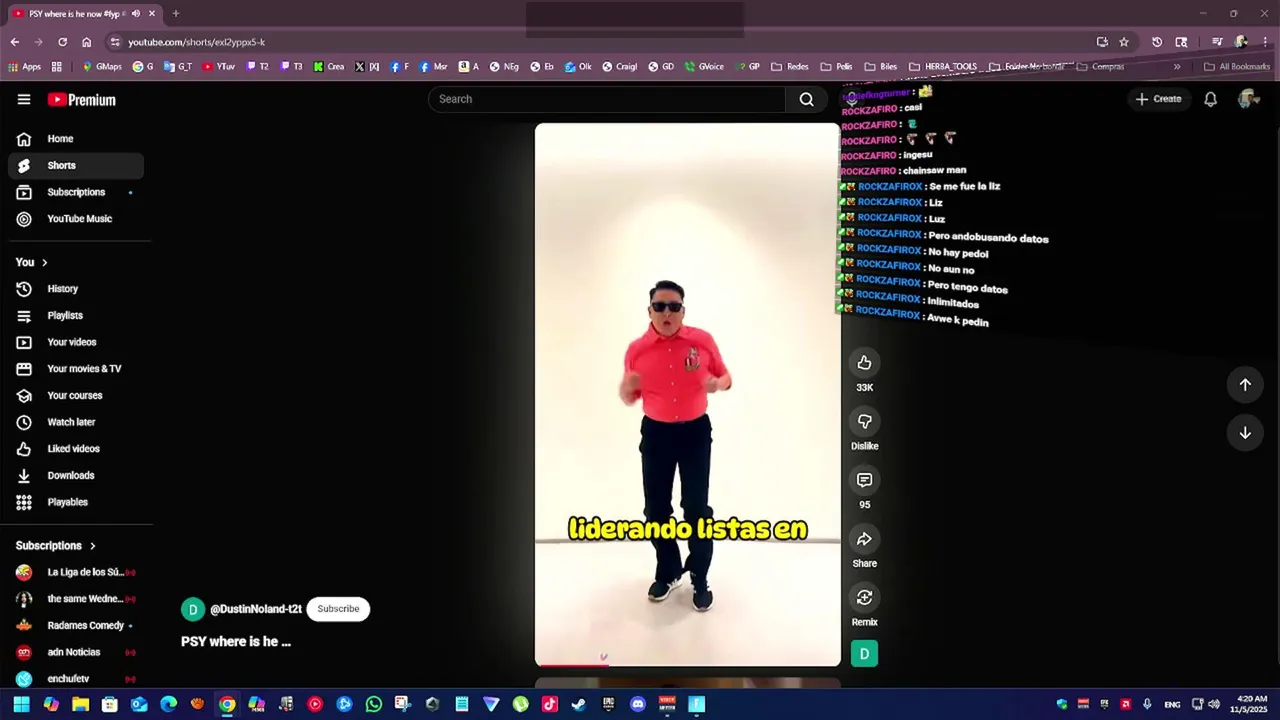1280x720 pixels.
Task: Share the PSY Short
Action: click(865, 540)
